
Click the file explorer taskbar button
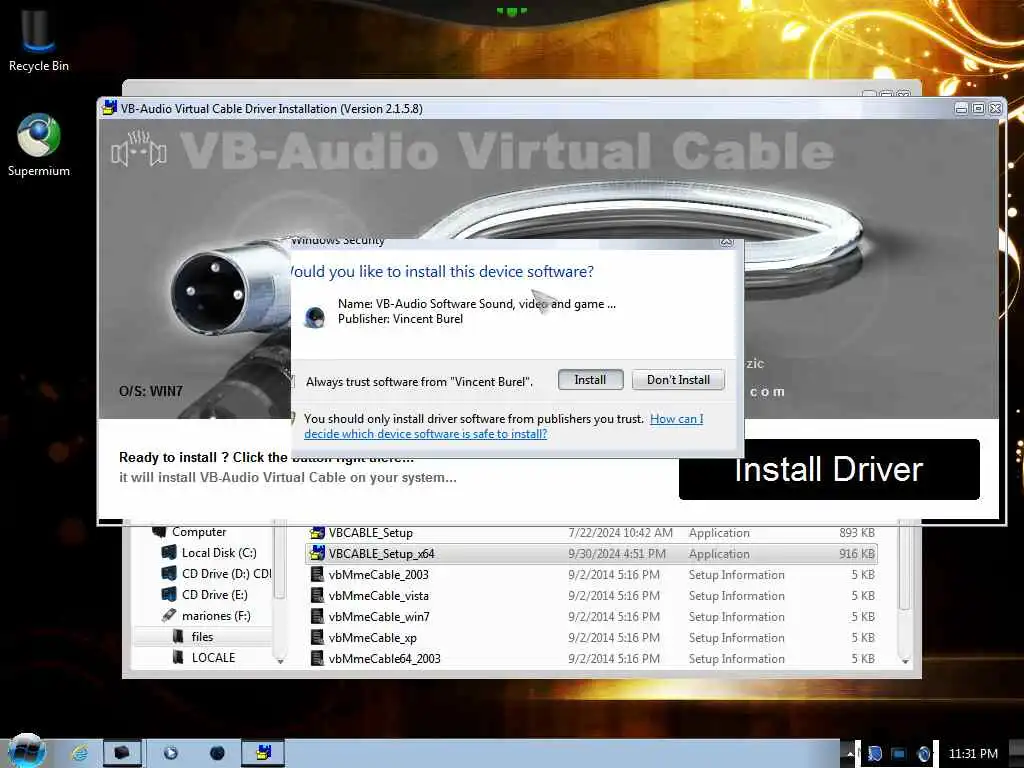[x=122, y=753]
